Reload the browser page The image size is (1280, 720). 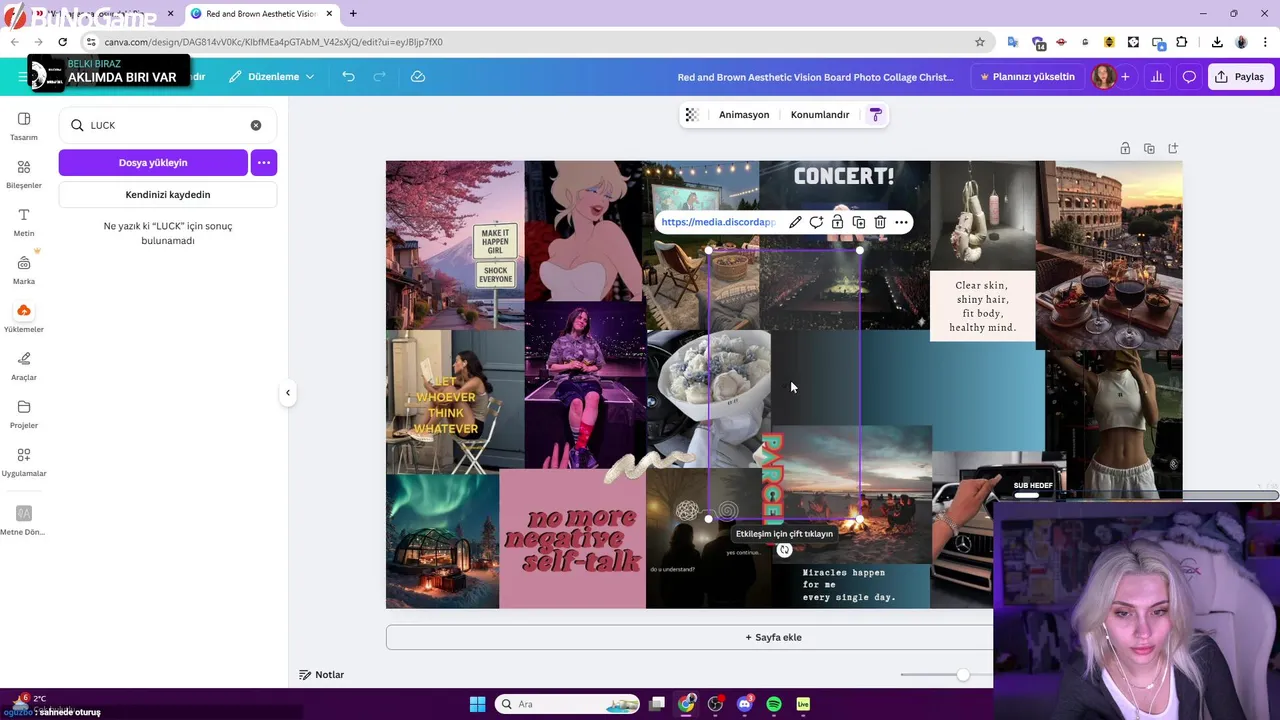[62, 42]
